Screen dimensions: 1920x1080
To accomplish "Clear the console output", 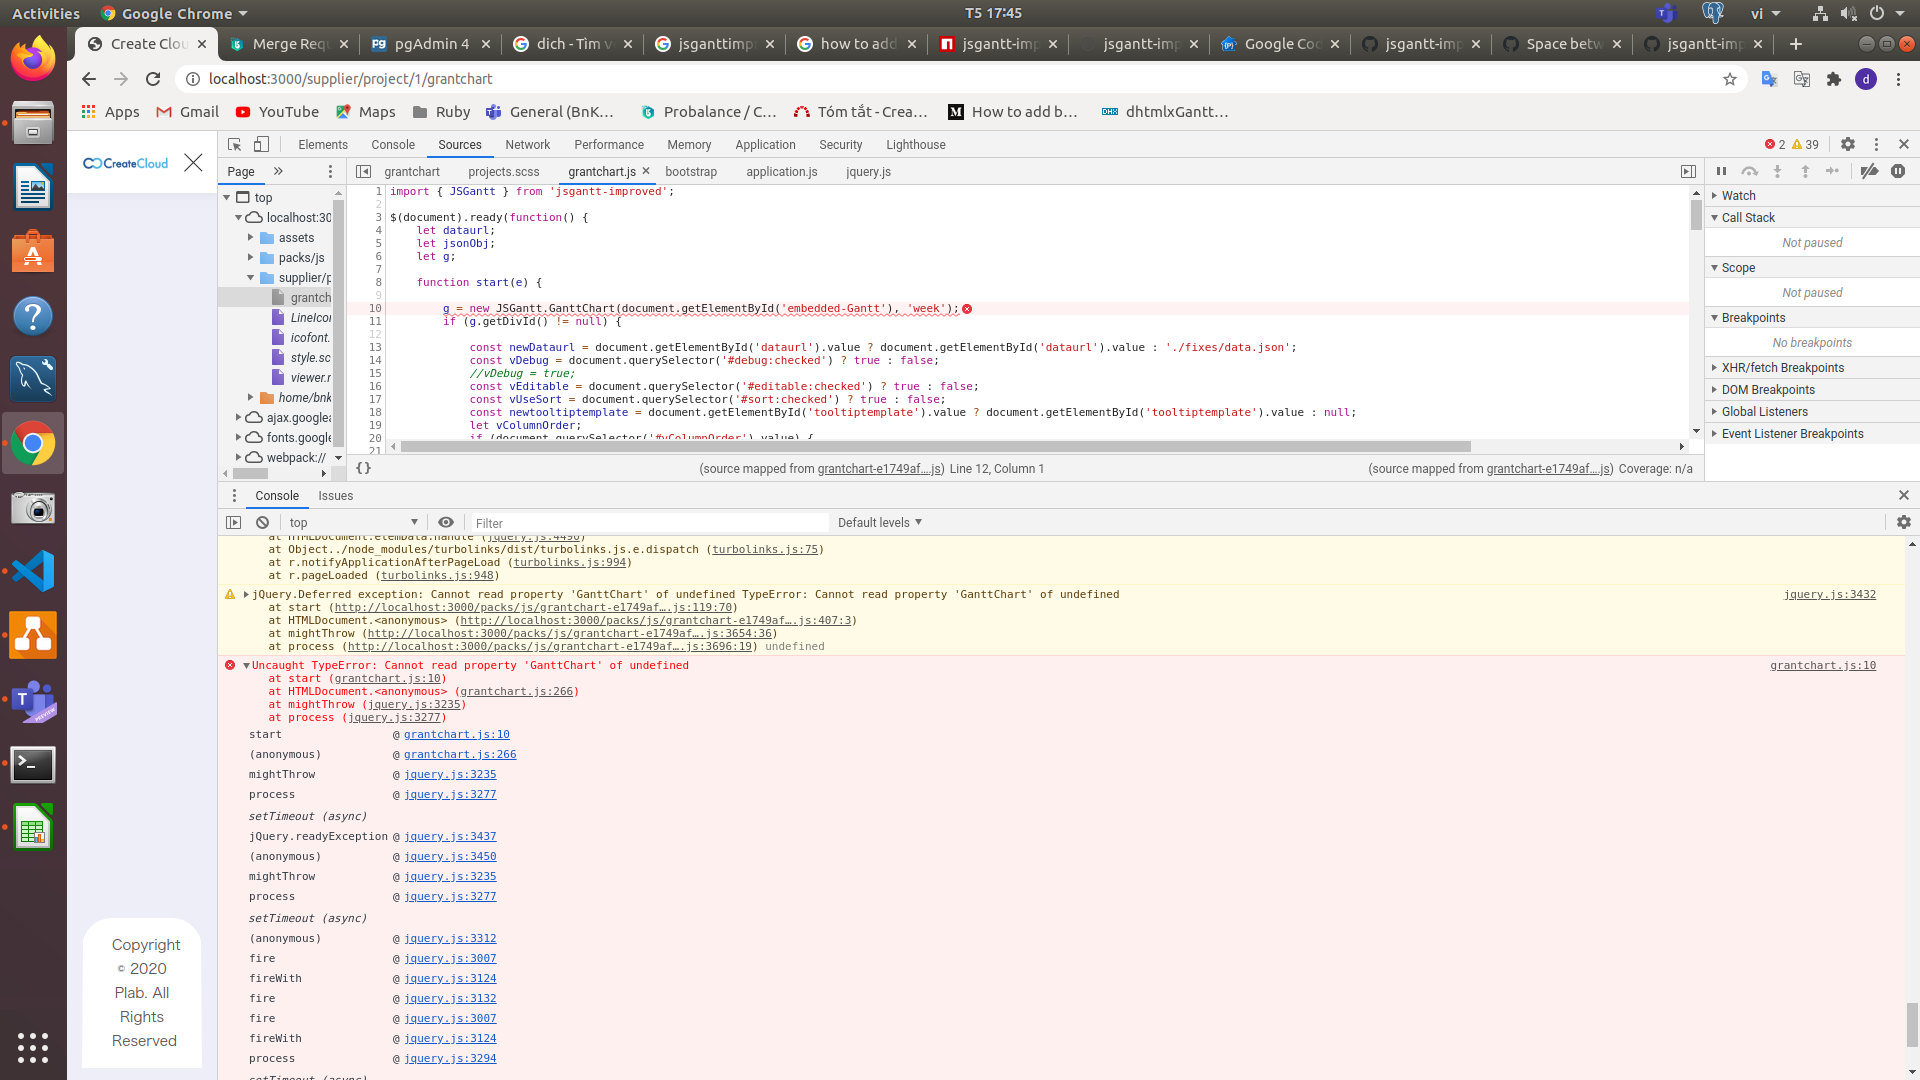I will (262, 521).
